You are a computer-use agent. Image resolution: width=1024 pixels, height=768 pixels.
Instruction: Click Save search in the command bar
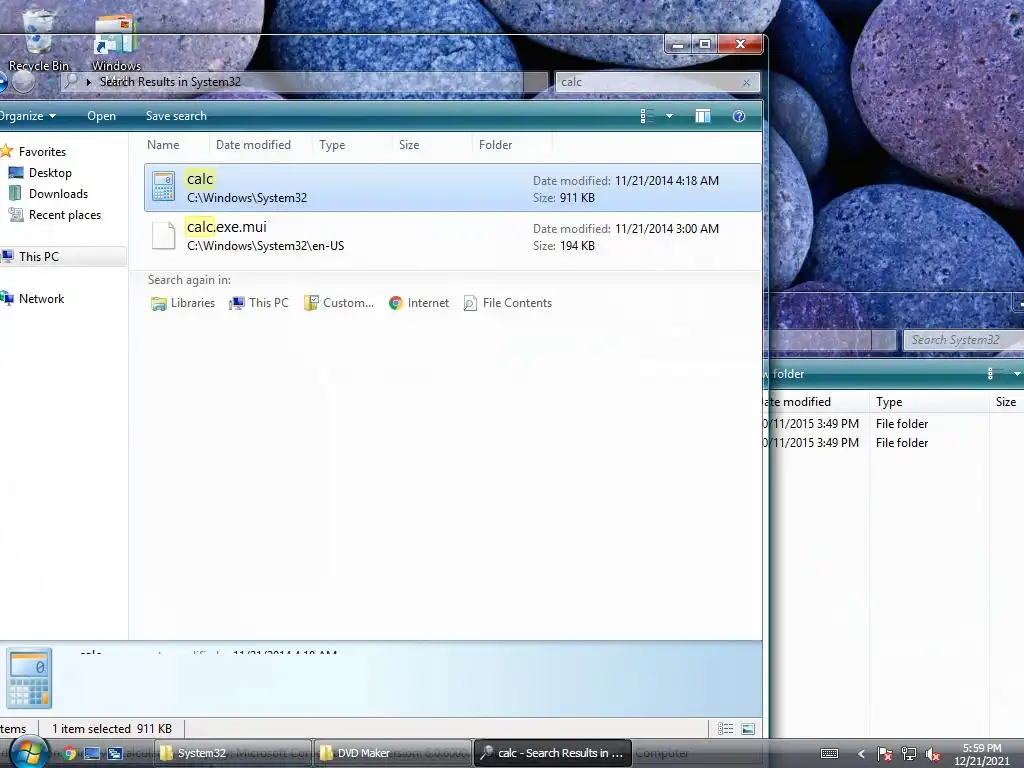point(176,116)
